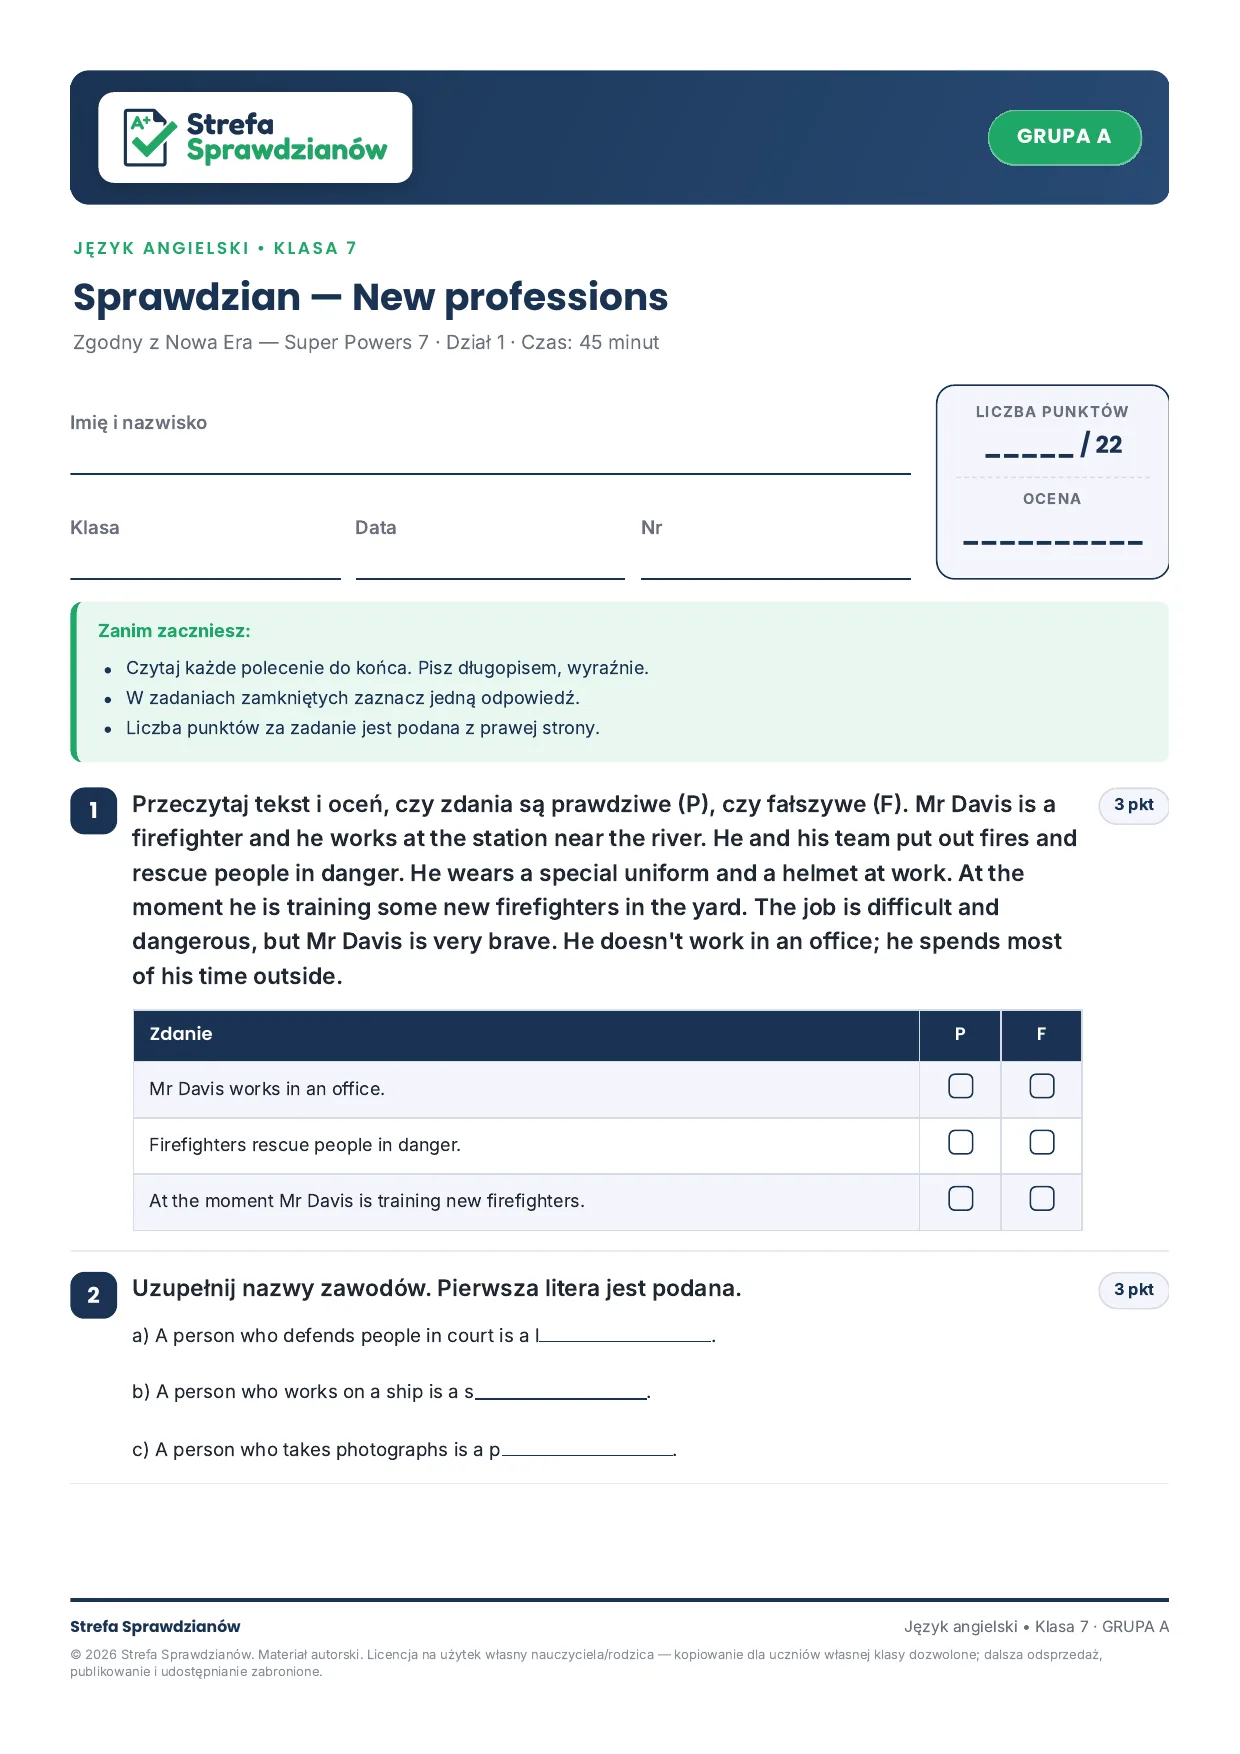Viewport: 1240px width, 1754px height.
Task: Click the blank after 'ship is a s'
Action: click(x=561, y=1392)
